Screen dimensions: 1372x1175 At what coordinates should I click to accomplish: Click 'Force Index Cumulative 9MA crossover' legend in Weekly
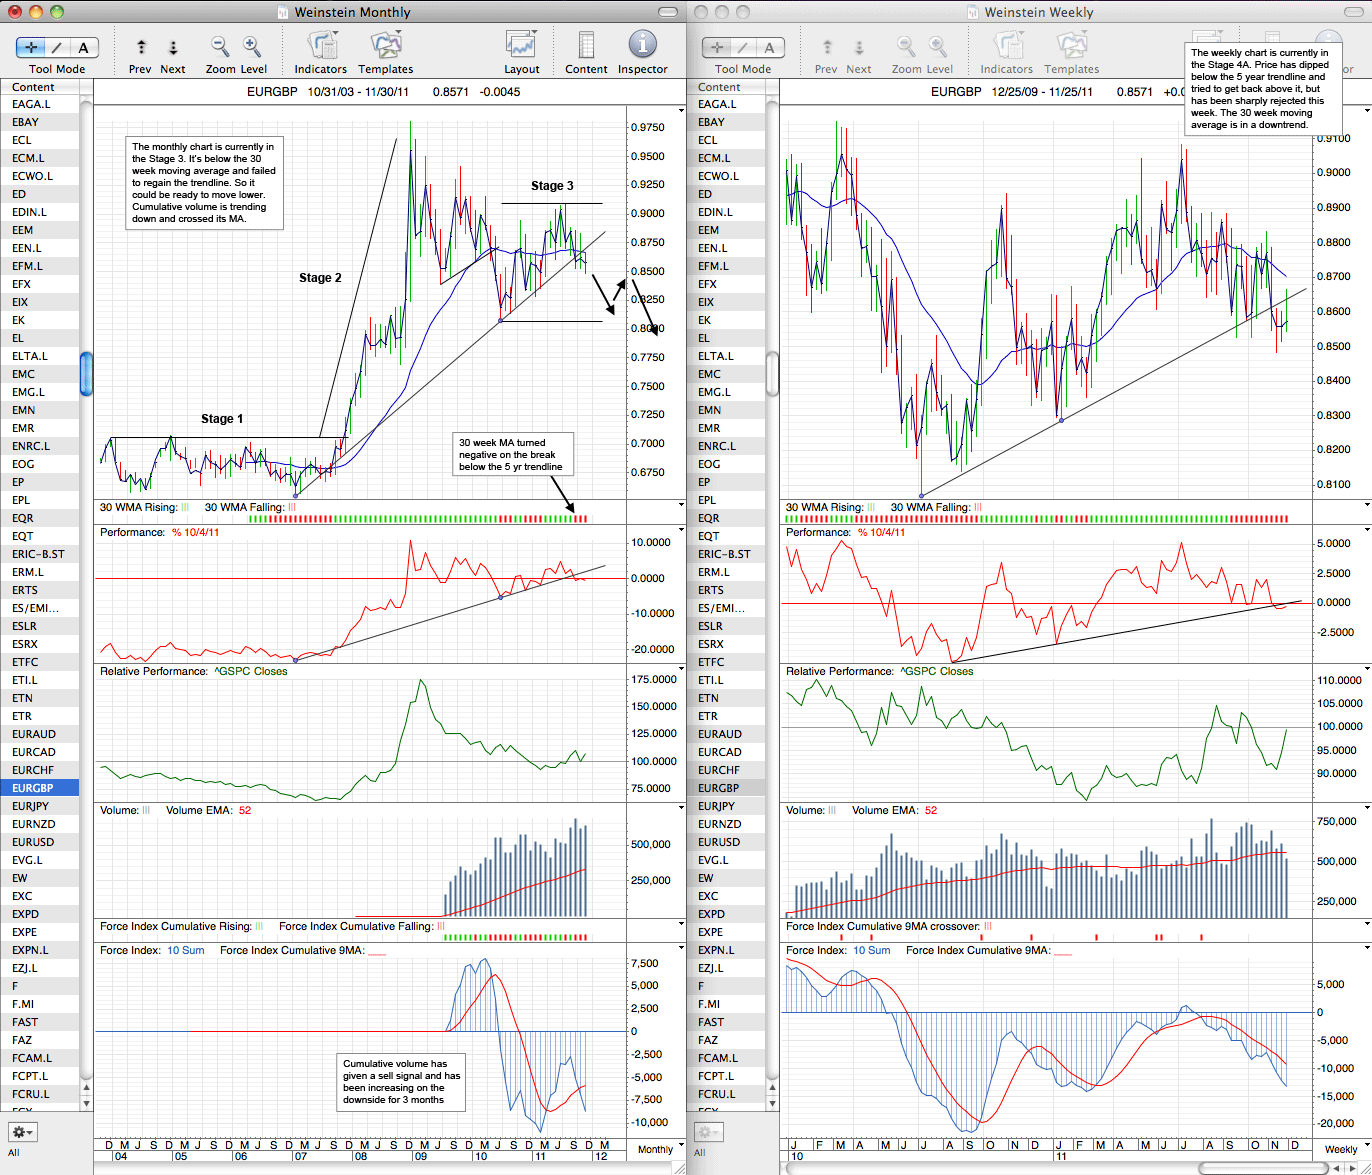pyautogui.click(x=889, y=926)
